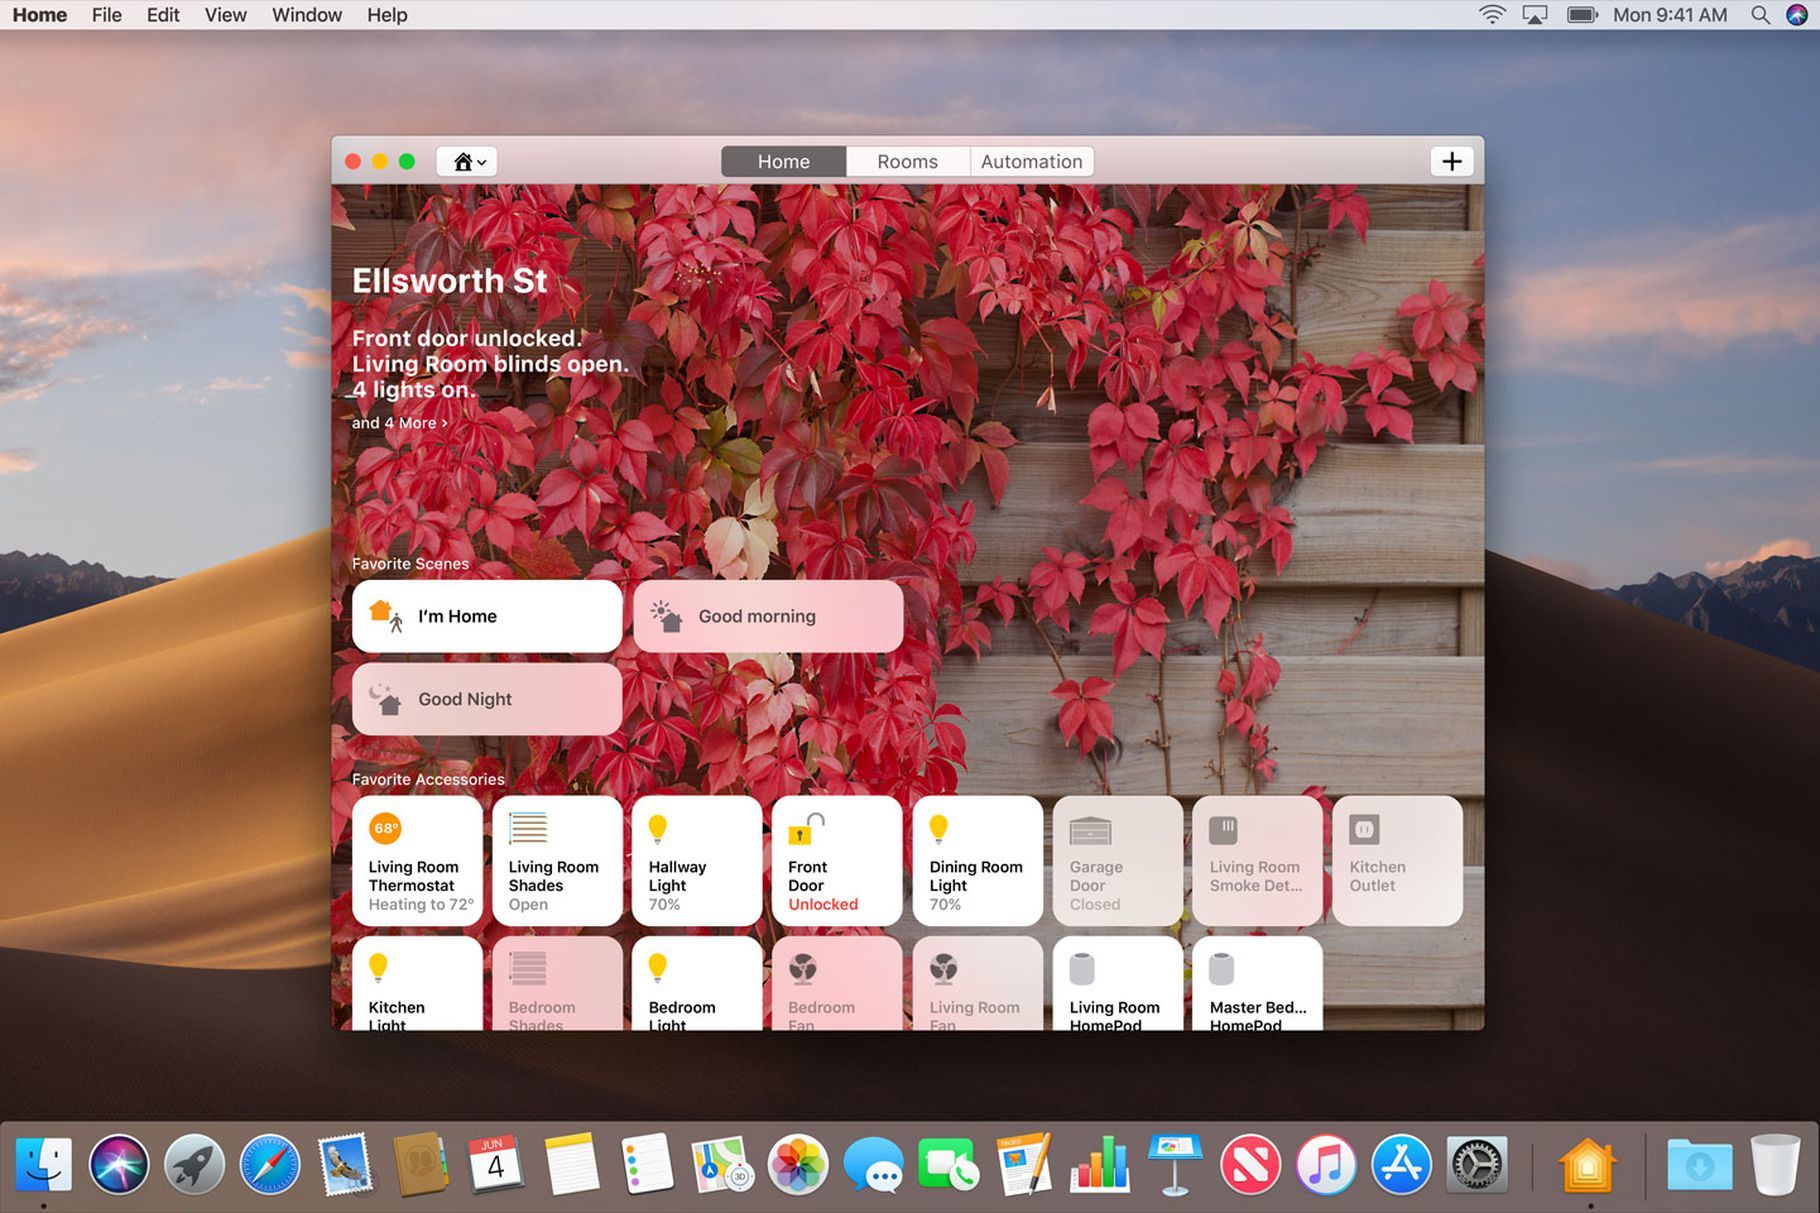Open the Edit menu
The height and width of the screenshot is (1213, 1820).
coord(163,15)
